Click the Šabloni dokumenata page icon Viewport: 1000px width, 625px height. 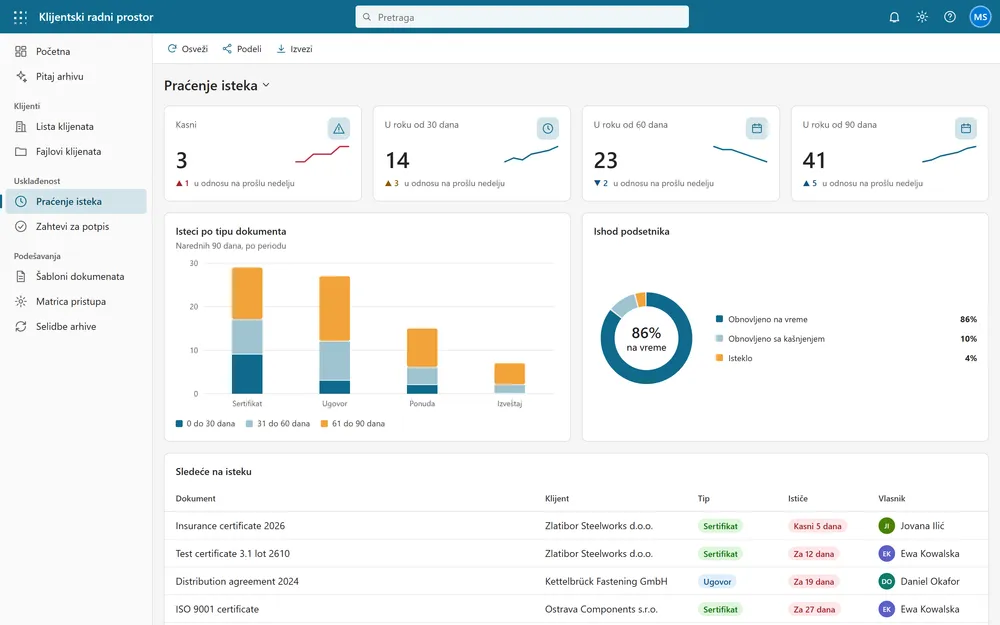click(x=21, y=277)
